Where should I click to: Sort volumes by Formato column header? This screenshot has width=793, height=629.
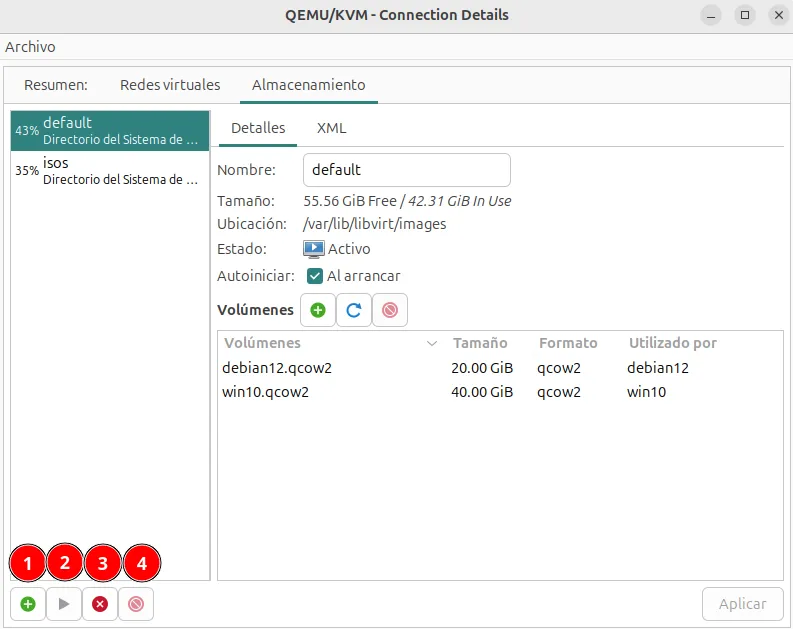pos(568,343)
